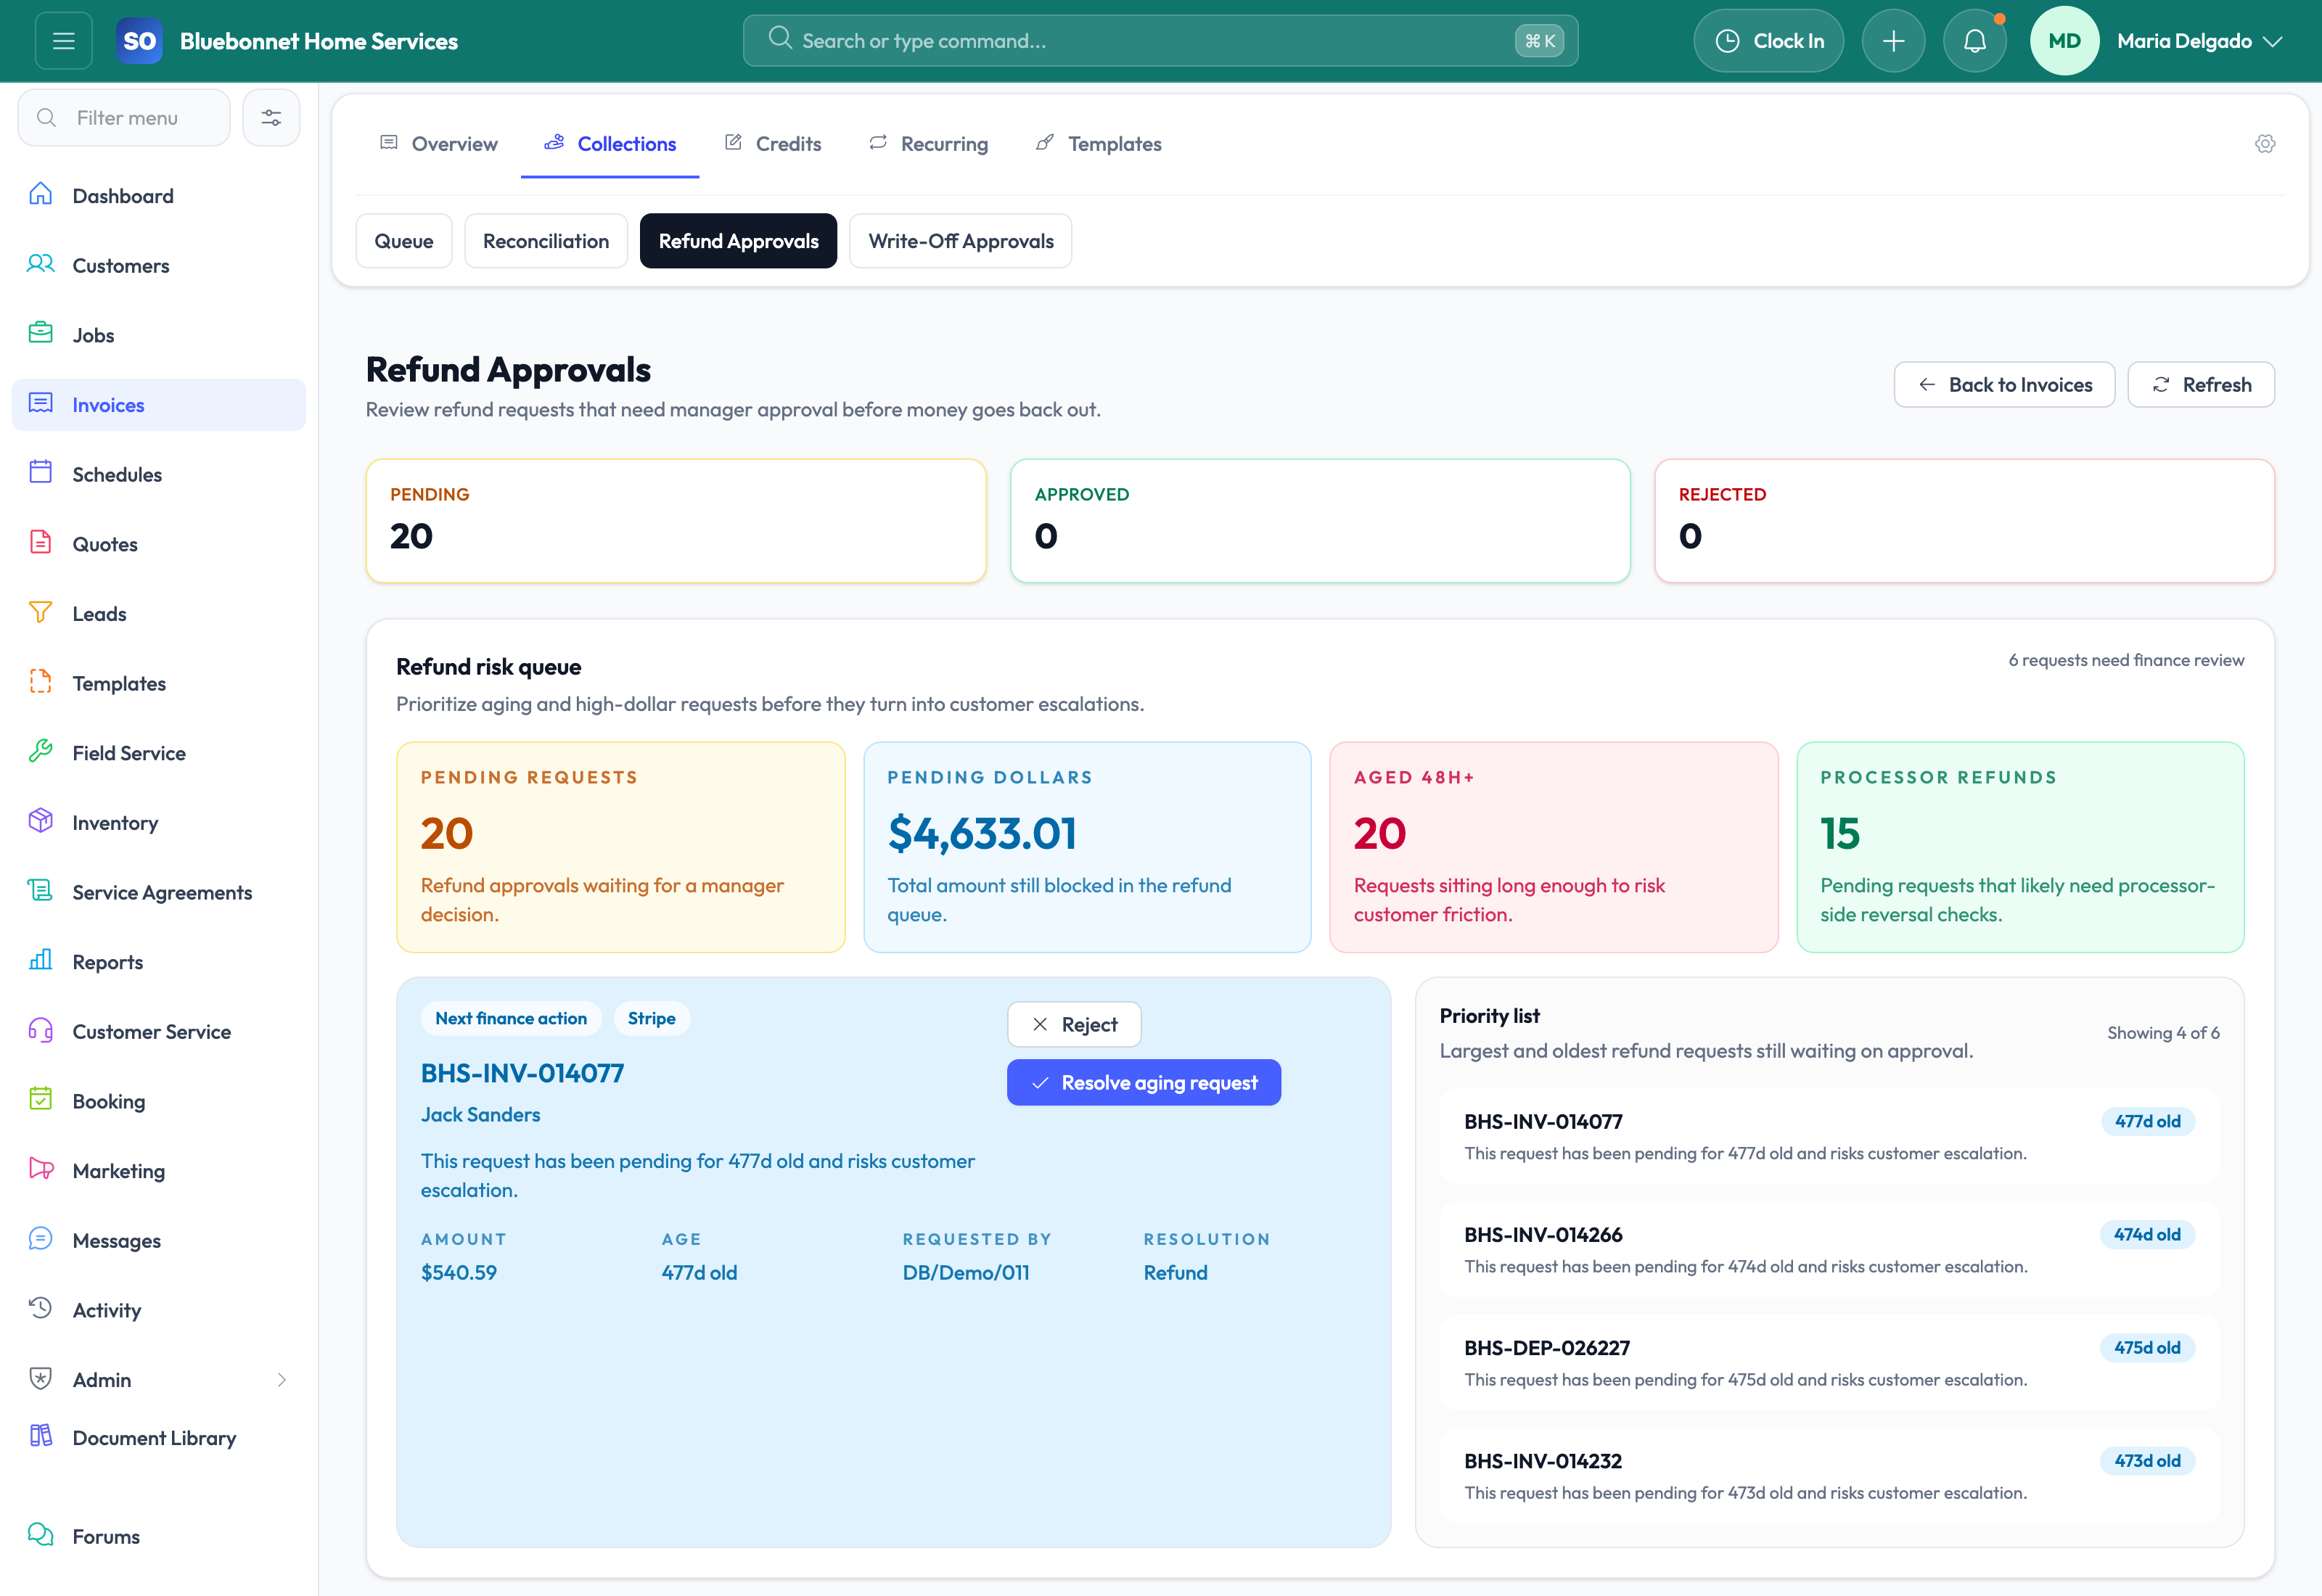Click the Reports bar chart icon
This screenshot has width=2322, height=1596.
40,960
